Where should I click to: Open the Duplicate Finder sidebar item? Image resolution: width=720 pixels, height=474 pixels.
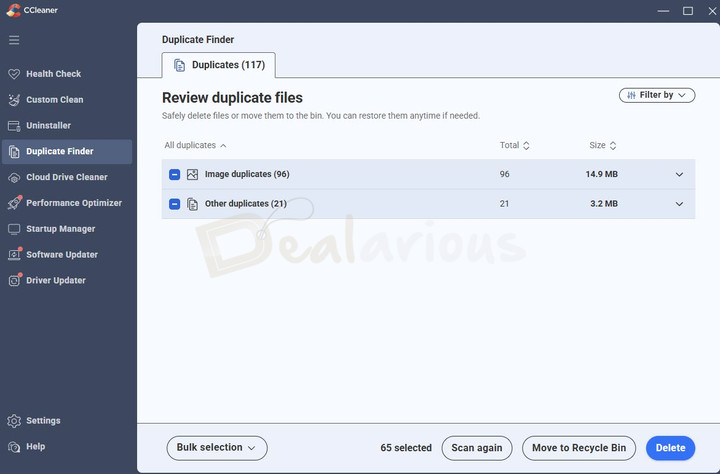click(x=67, y=152)
